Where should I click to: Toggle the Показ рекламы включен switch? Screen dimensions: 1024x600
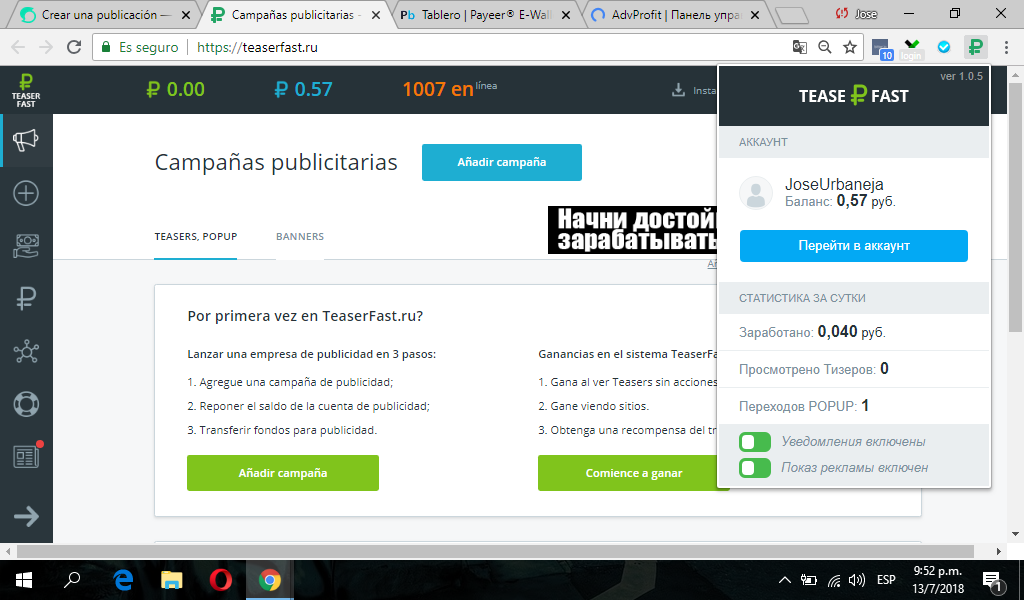pyautogui.click(x=755, y=467)
